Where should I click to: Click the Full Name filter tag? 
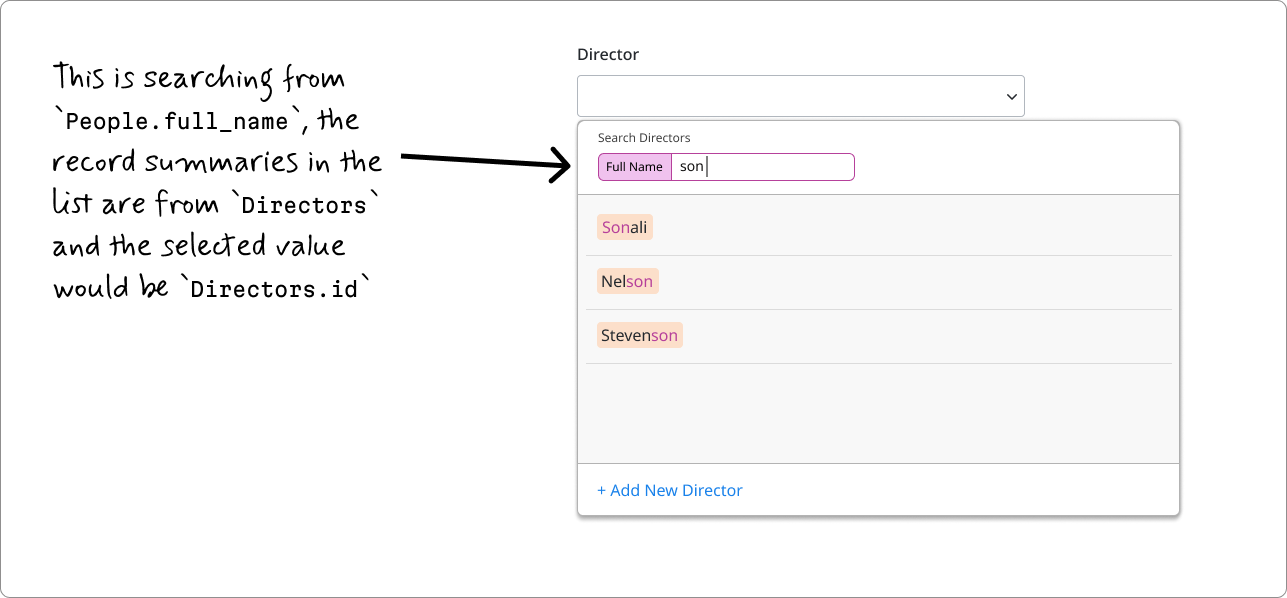(x=634, y=167)
